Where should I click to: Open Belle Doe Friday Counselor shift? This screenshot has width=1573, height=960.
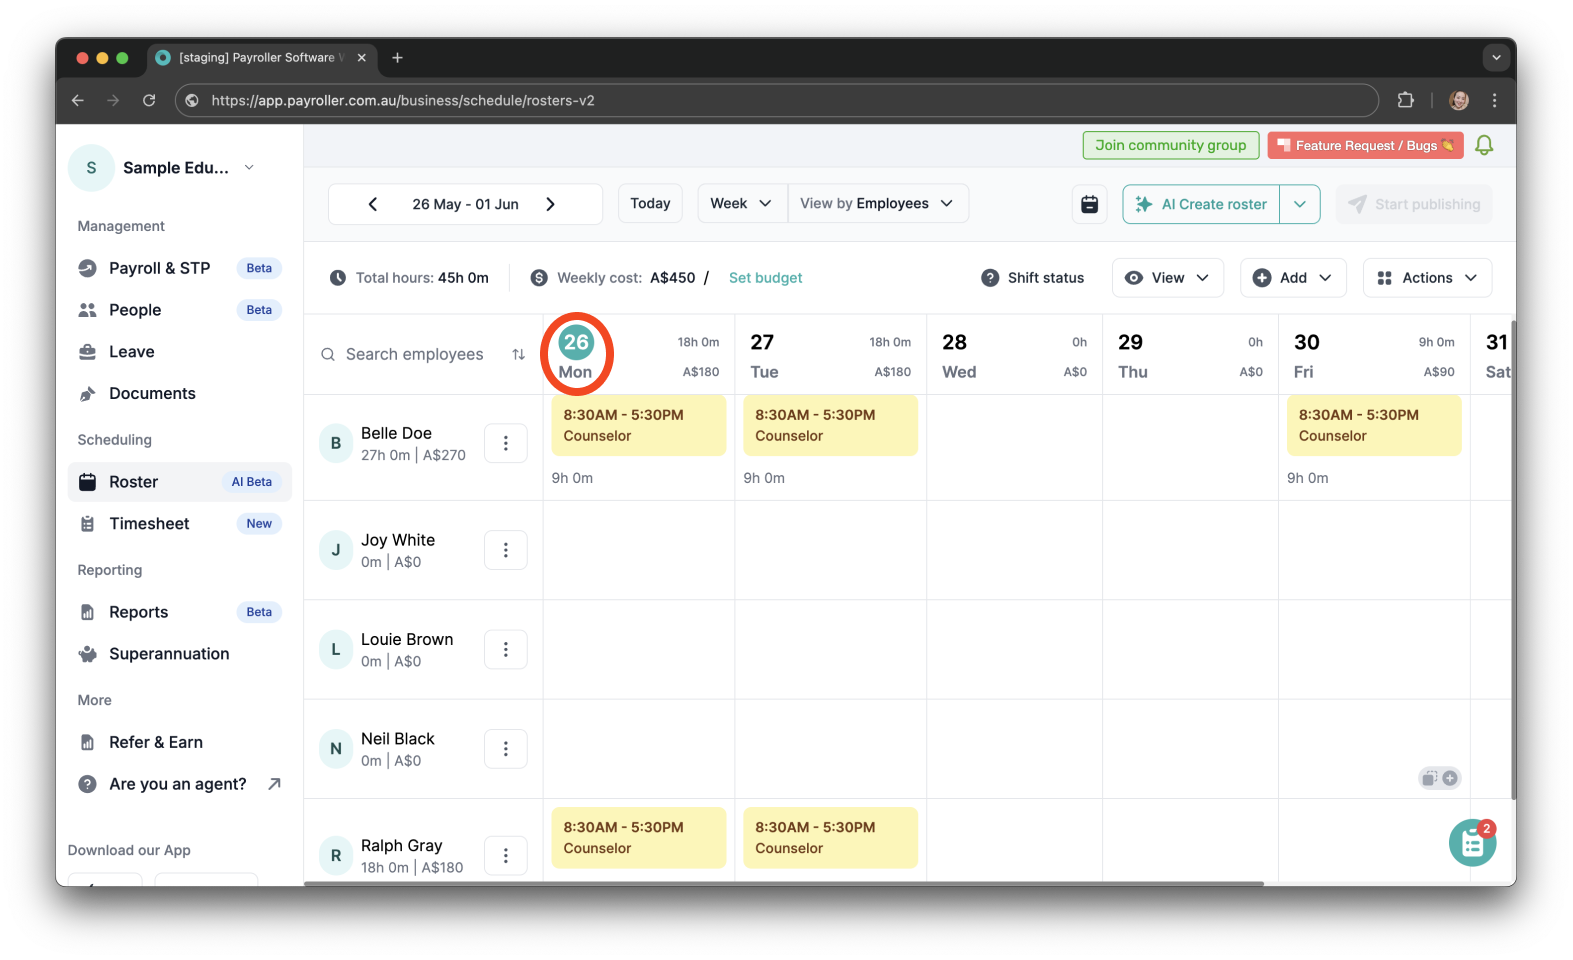tap(1374, 425)
